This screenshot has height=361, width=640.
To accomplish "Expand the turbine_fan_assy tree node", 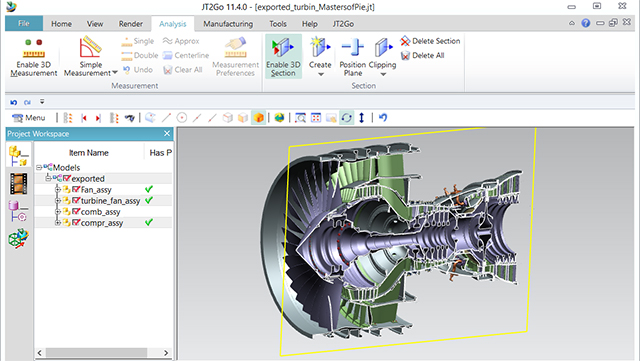I will coord(58,201).
